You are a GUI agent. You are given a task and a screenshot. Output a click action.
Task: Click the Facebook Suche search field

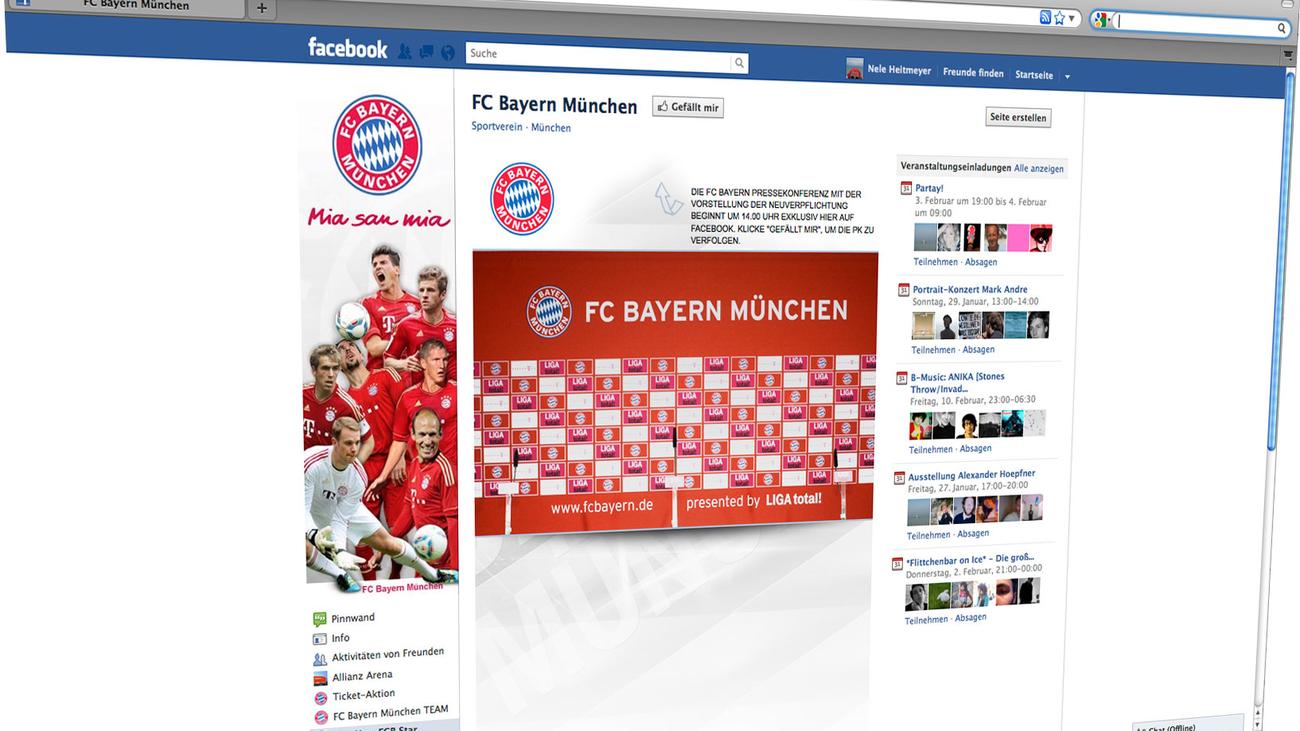click(x=598, y=59)
